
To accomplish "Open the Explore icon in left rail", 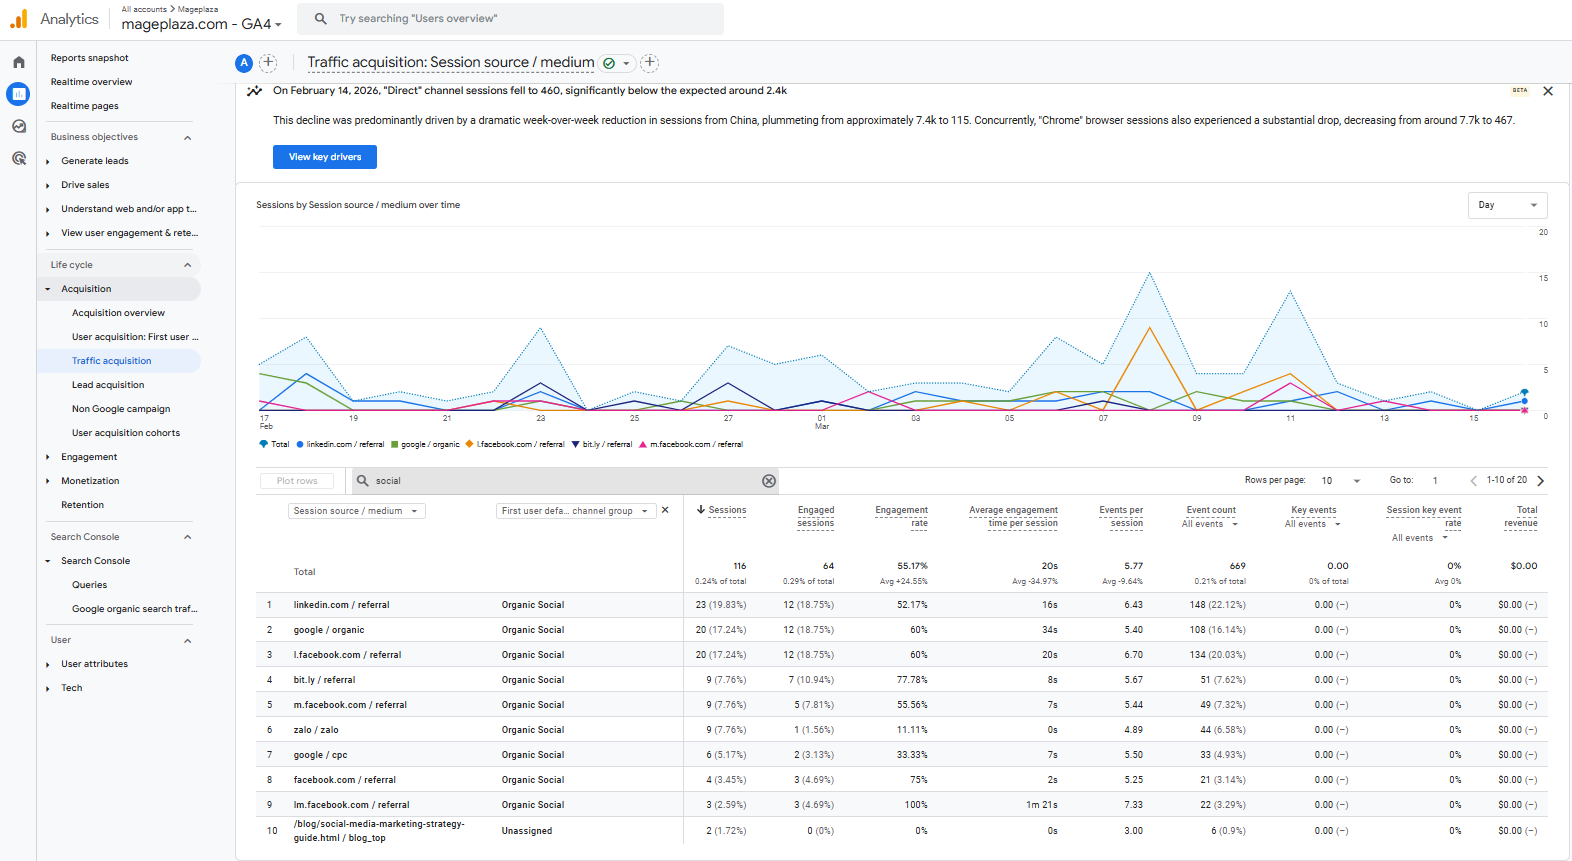I will [18, 126].
